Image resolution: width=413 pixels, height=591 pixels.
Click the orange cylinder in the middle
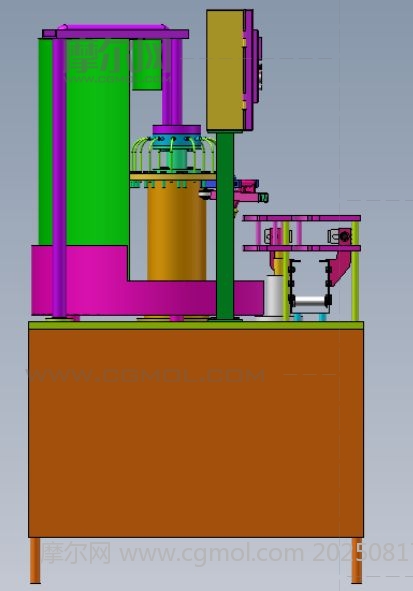(176, 230)
